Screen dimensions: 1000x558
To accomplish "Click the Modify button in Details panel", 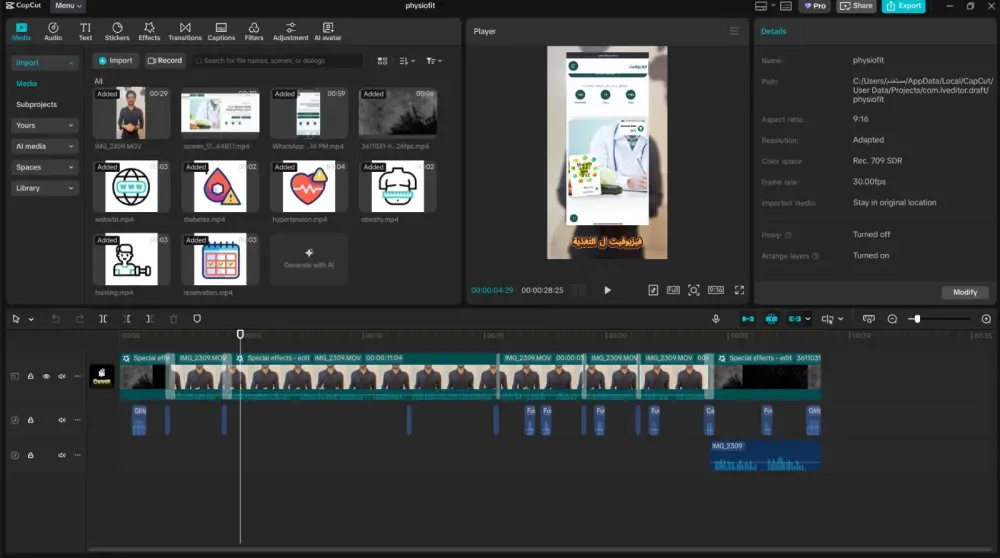I will pos(965,292).
